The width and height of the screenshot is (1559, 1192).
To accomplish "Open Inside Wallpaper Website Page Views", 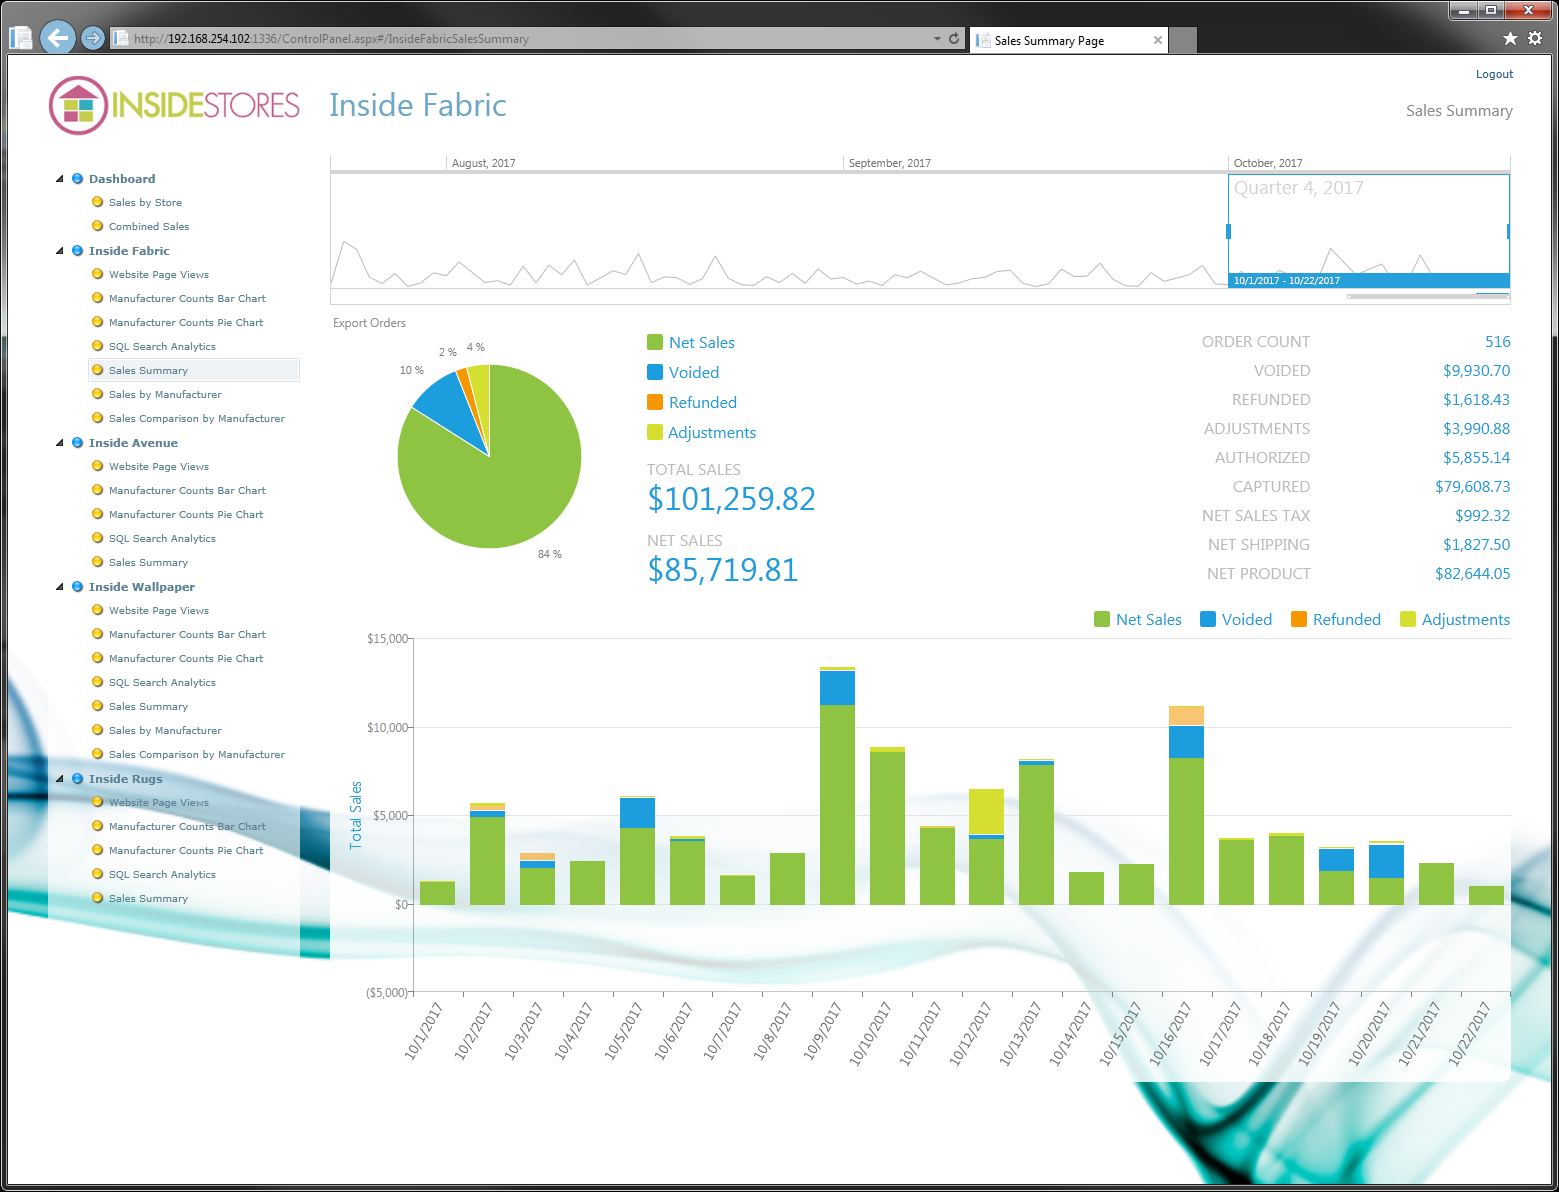I will point(159,611).
